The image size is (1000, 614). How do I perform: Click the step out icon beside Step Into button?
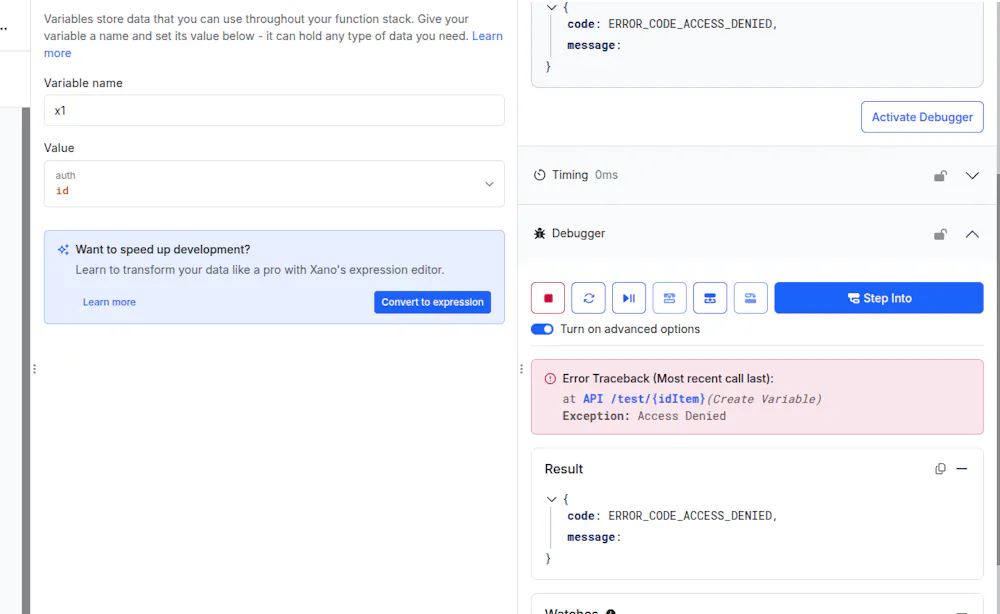(750, 297)
